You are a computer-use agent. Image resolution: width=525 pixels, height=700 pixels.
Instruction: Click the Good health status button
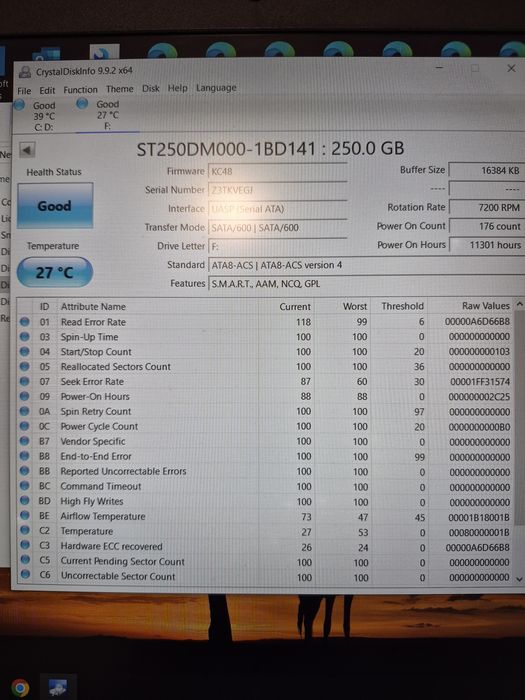coord(55,206)
